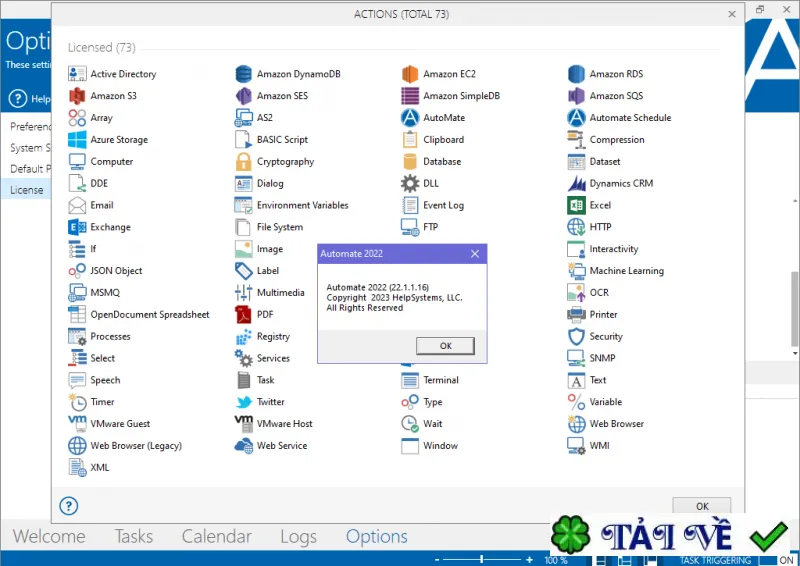Click the Machine Learning icon
The width and height of the screenshot is (800, 566).
[x=576, y=271]
